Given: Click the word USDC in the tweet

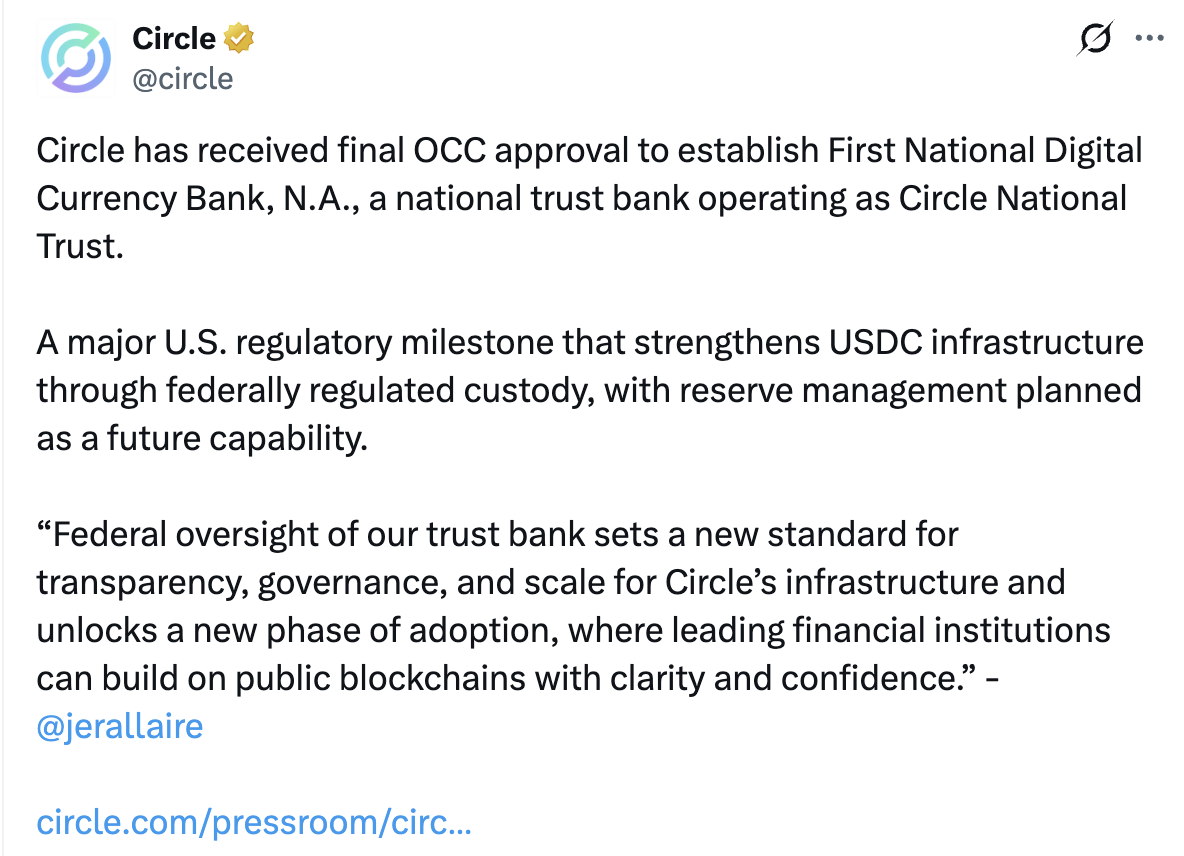Looking at the screenshot, I should 875,343.
